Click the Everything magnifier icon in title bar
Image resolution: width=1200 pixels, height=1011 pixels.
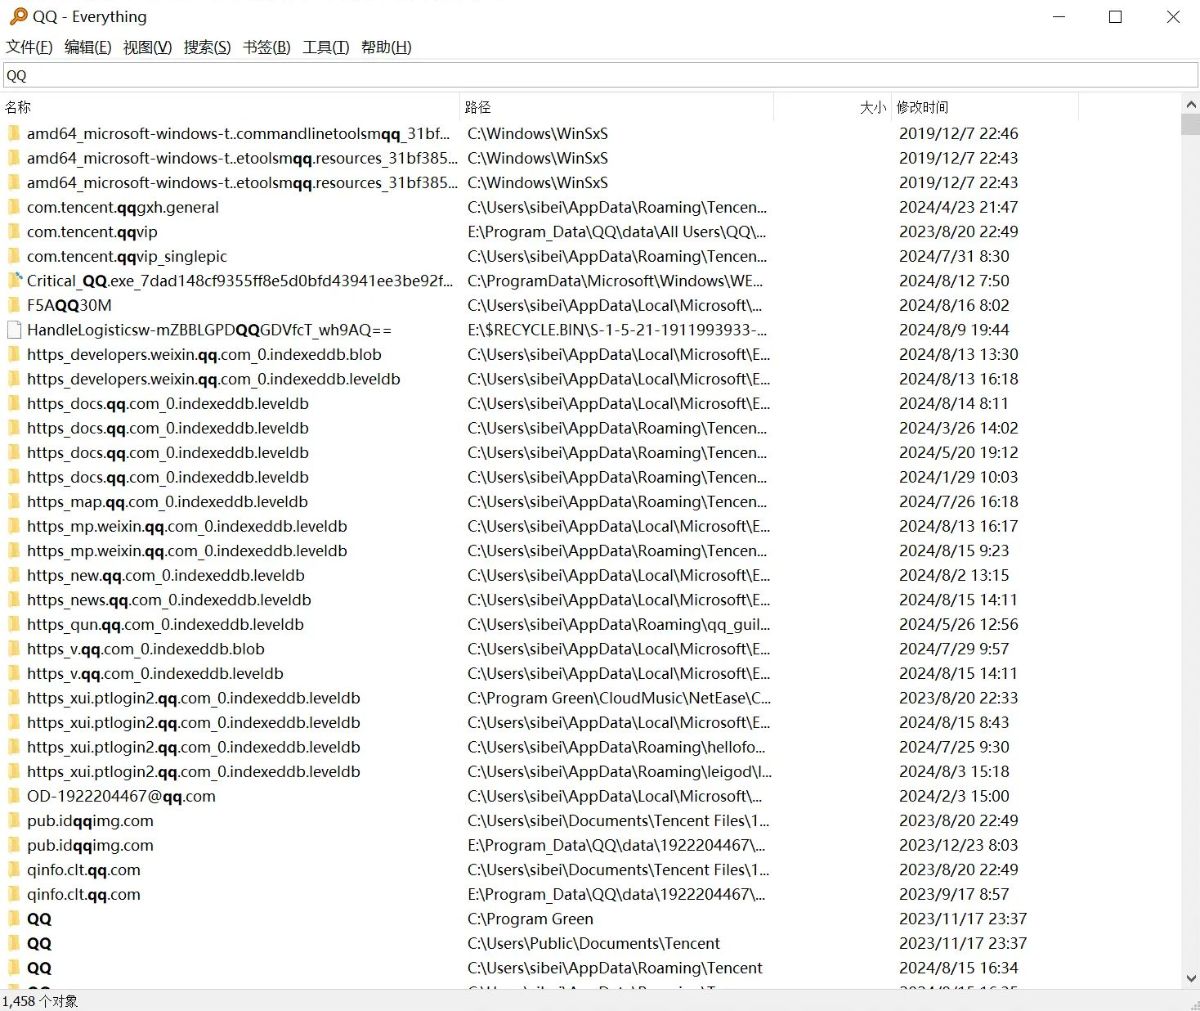coord(18,17)
